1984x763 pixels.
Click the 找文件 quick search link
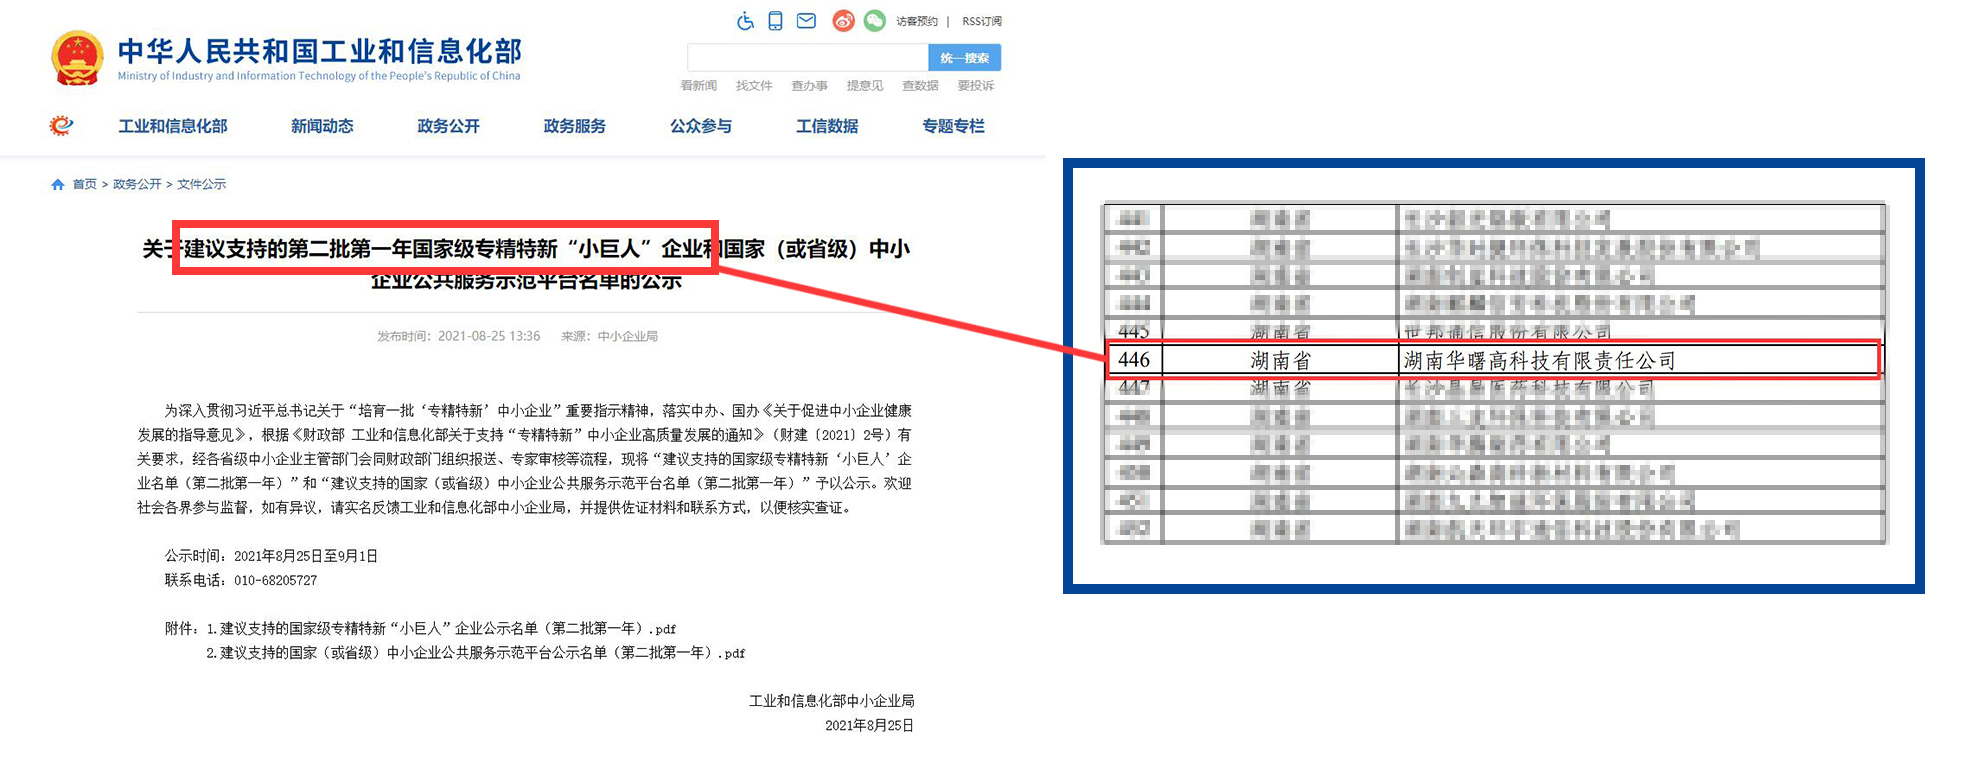(754, 86)
